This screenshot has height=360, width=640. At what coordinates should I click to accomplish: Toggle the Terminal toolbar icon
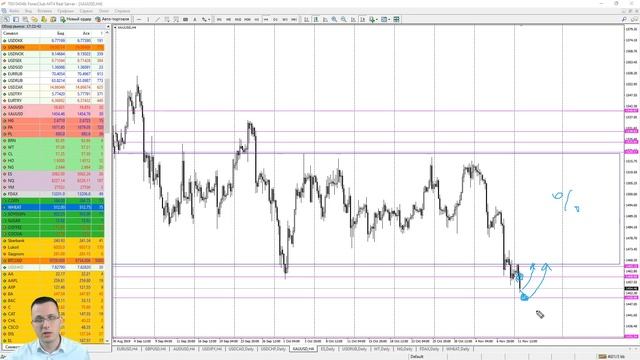point(53,19)
